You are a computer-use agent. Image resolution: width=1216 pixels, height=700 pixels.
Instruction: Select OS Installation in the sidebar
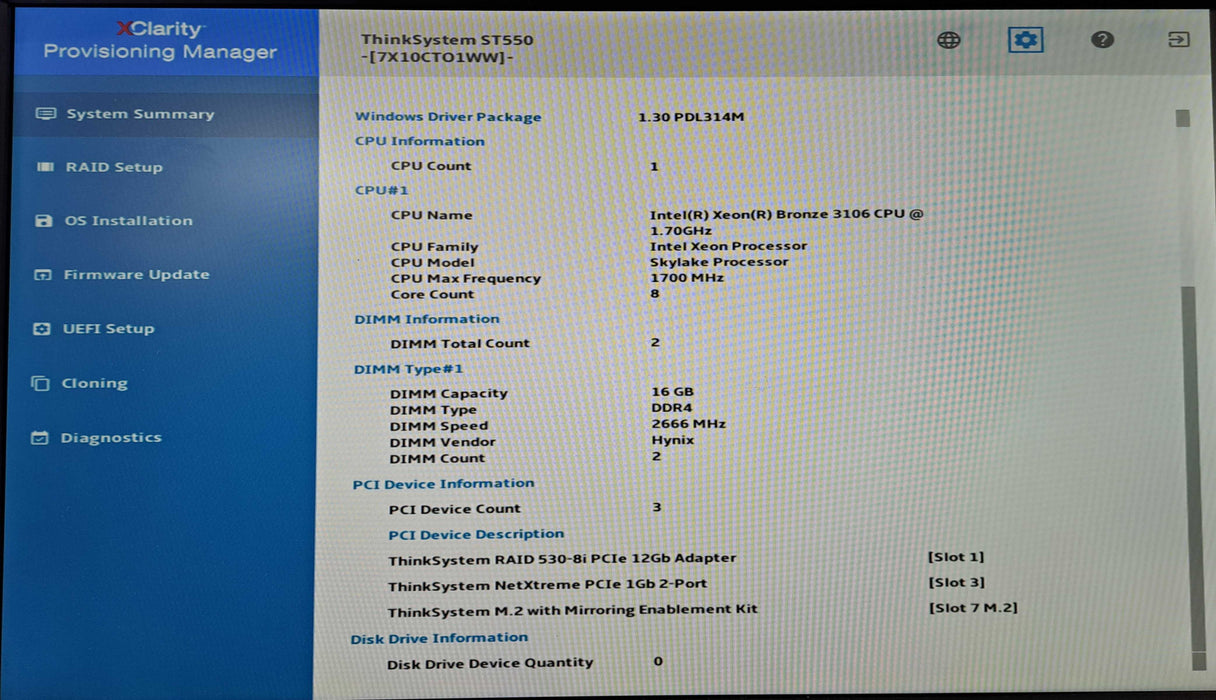point(128,221)
